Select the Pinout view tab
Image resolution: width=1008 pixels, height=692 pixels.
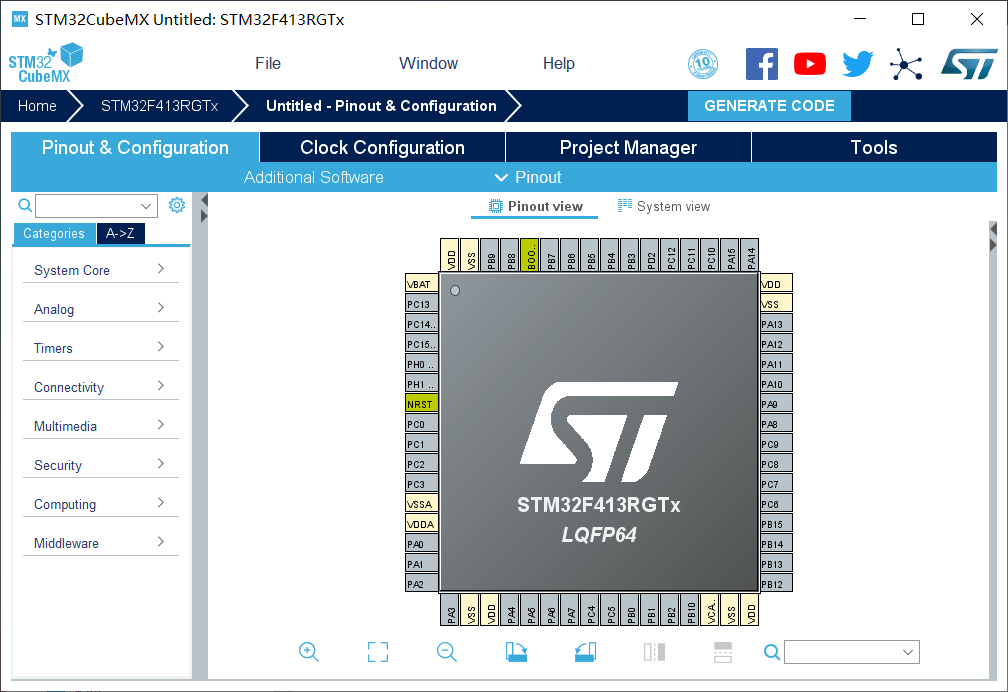(535, 206)
